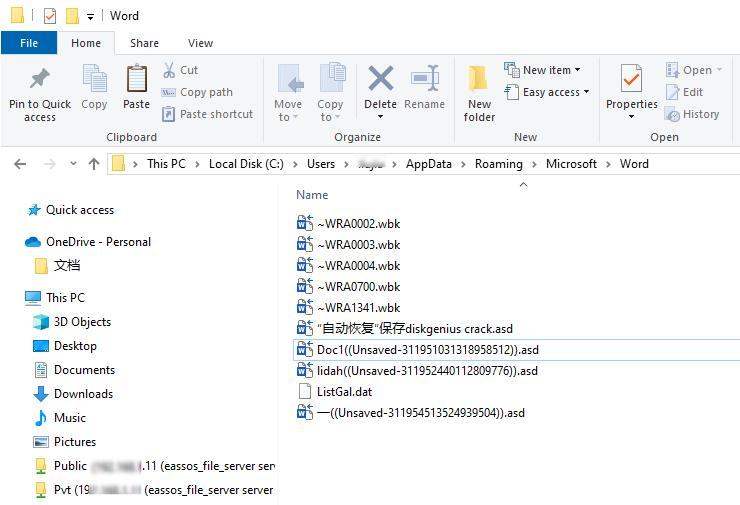This screenshot has width=740, height=505.
Task: Open 3D Objects folder
Action: coord(72,322)
